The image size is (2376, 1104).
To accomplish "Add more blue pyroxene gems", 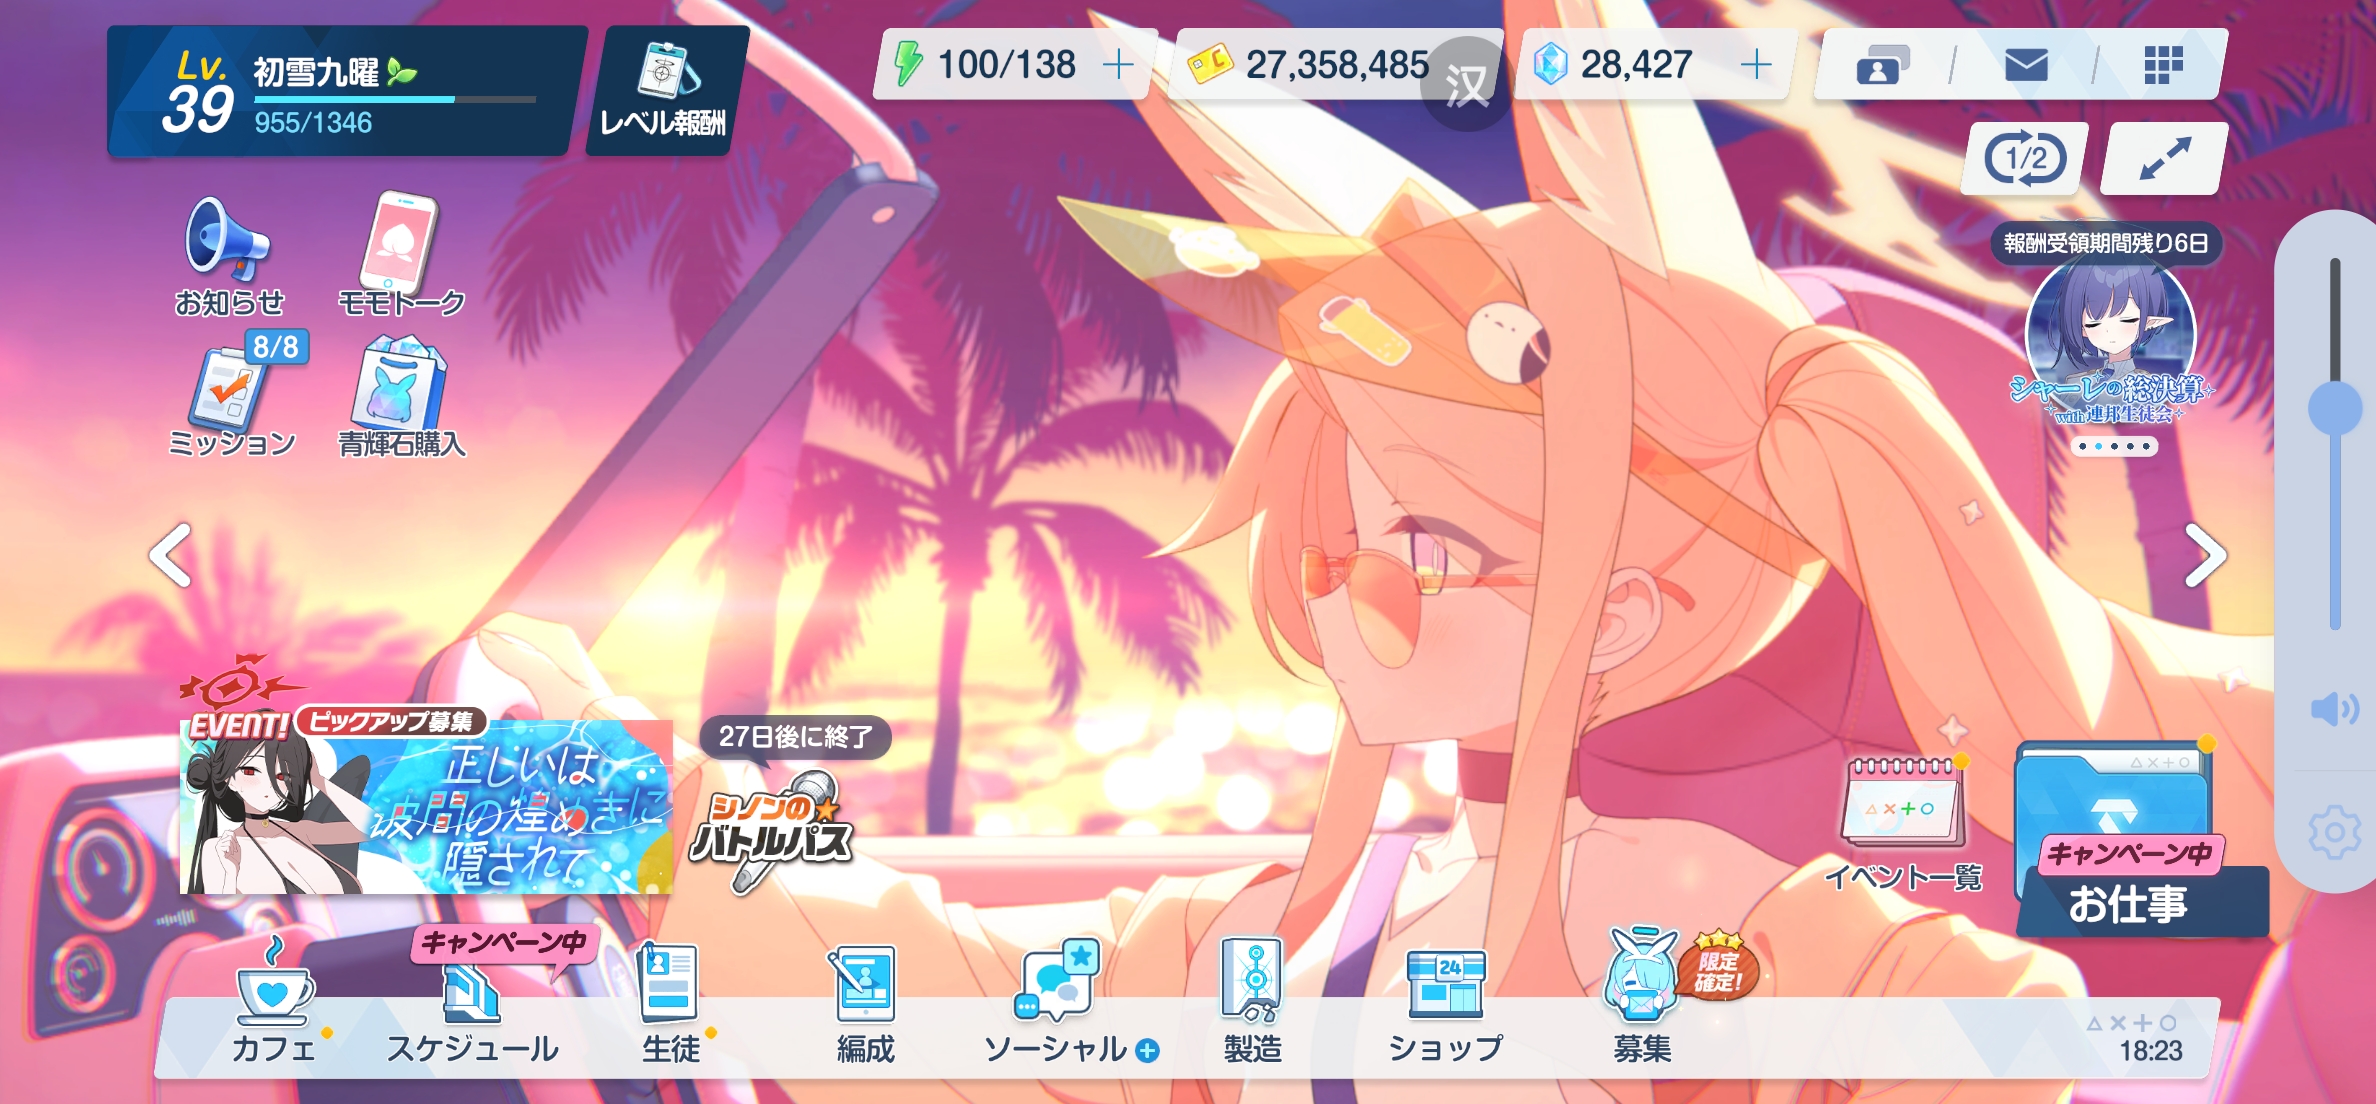I will [x=1756, y=65].
